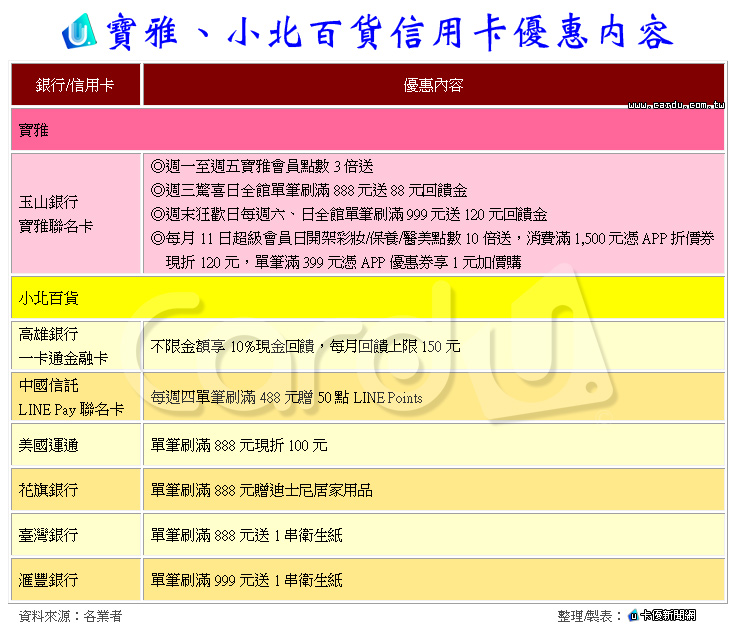The height and width of the screenshot is (635, 737).
Task: Click the line 週末狂歡日每週六、日全館單筆刷滿 999 元
Action: pos(349,214)
